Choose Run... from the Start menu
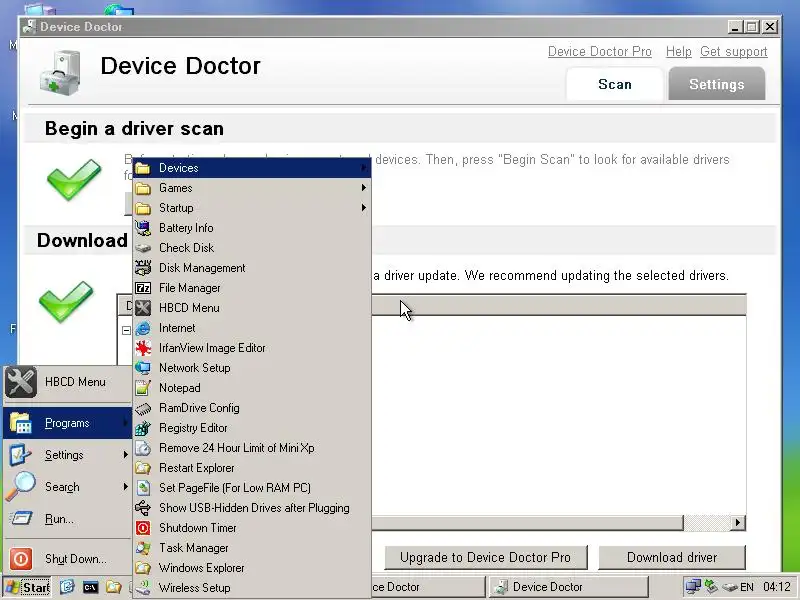Image resolution: width=800 pixels, height=600 pixels. [x=67, y=519]
